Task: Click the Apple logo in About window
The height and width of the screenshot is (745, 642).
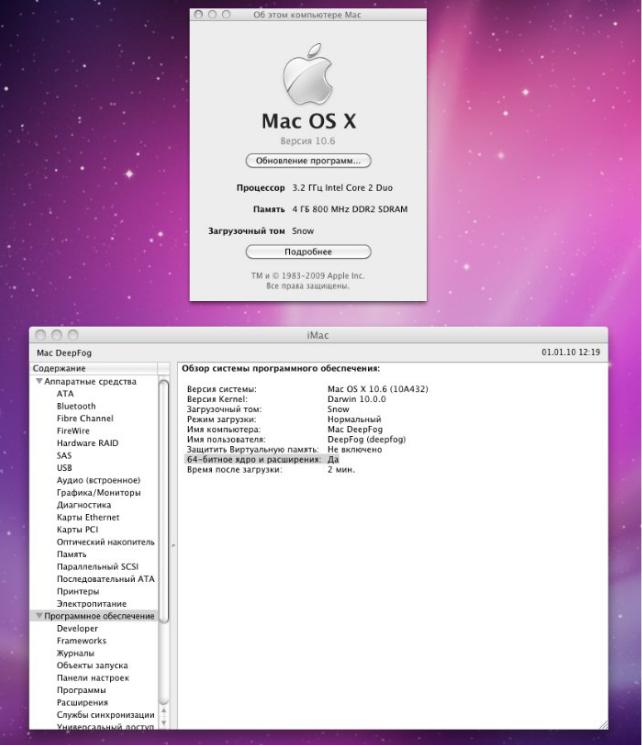Action: (x=307, y=74)
